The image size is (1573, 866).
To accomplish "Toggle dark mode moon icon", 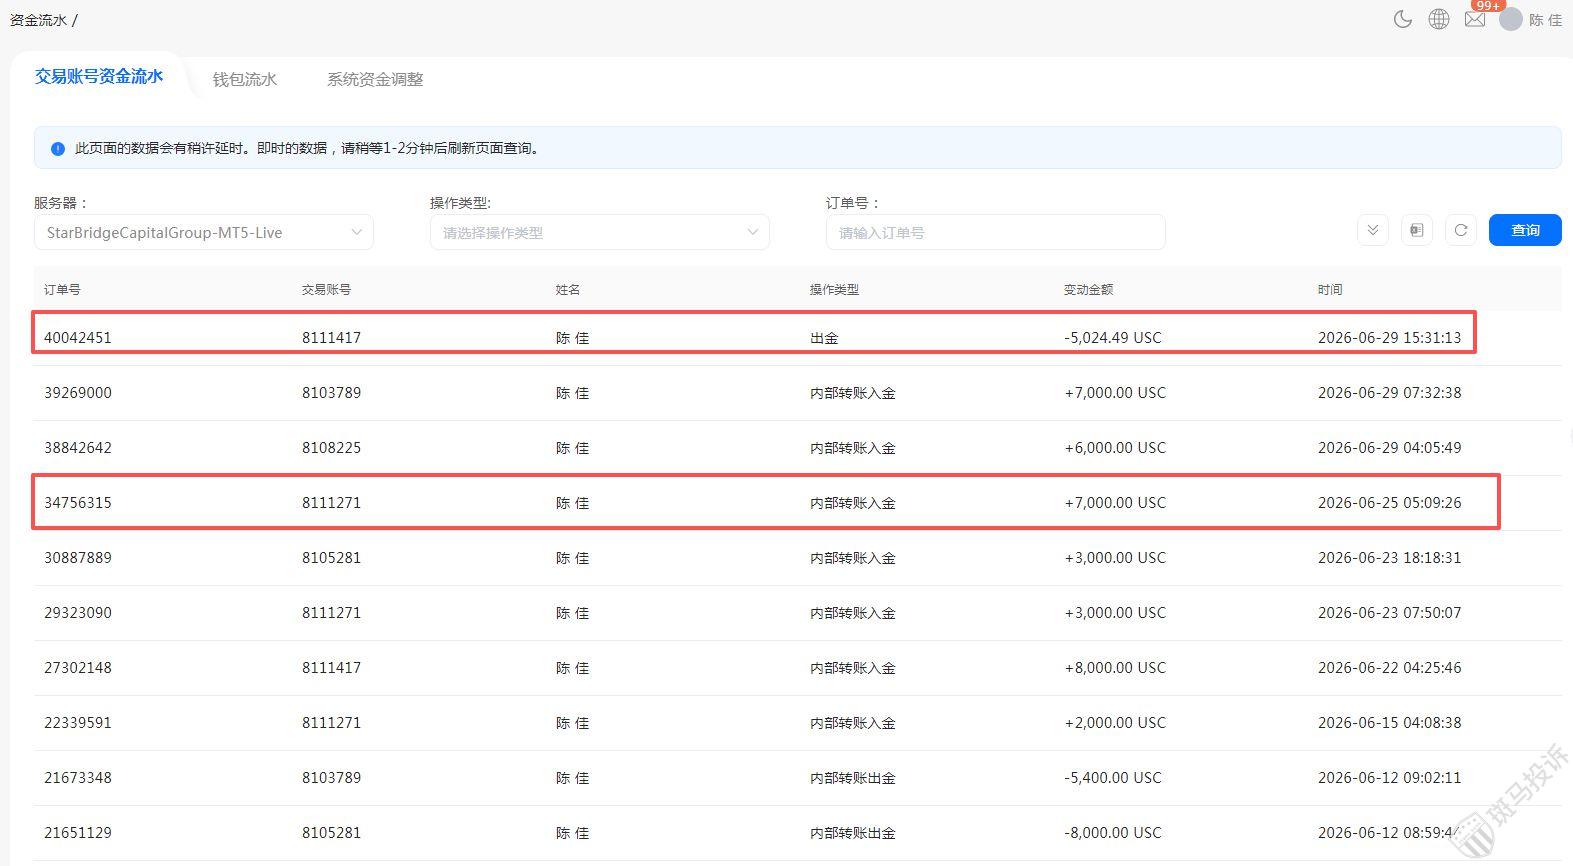I will (x=1402, y=19).
